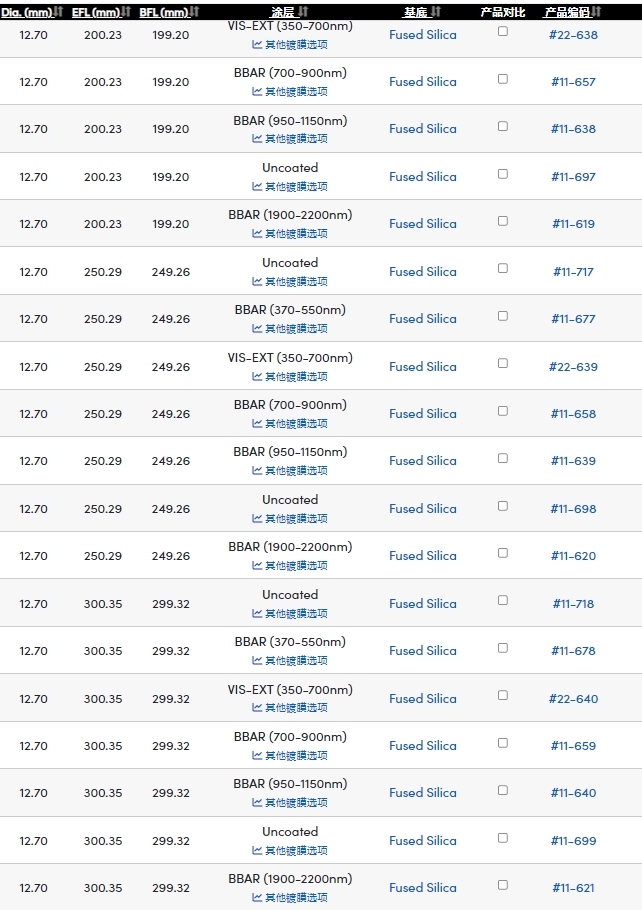
Task: Sort by 产品编码 column arrows
Action: pos(596,12)
